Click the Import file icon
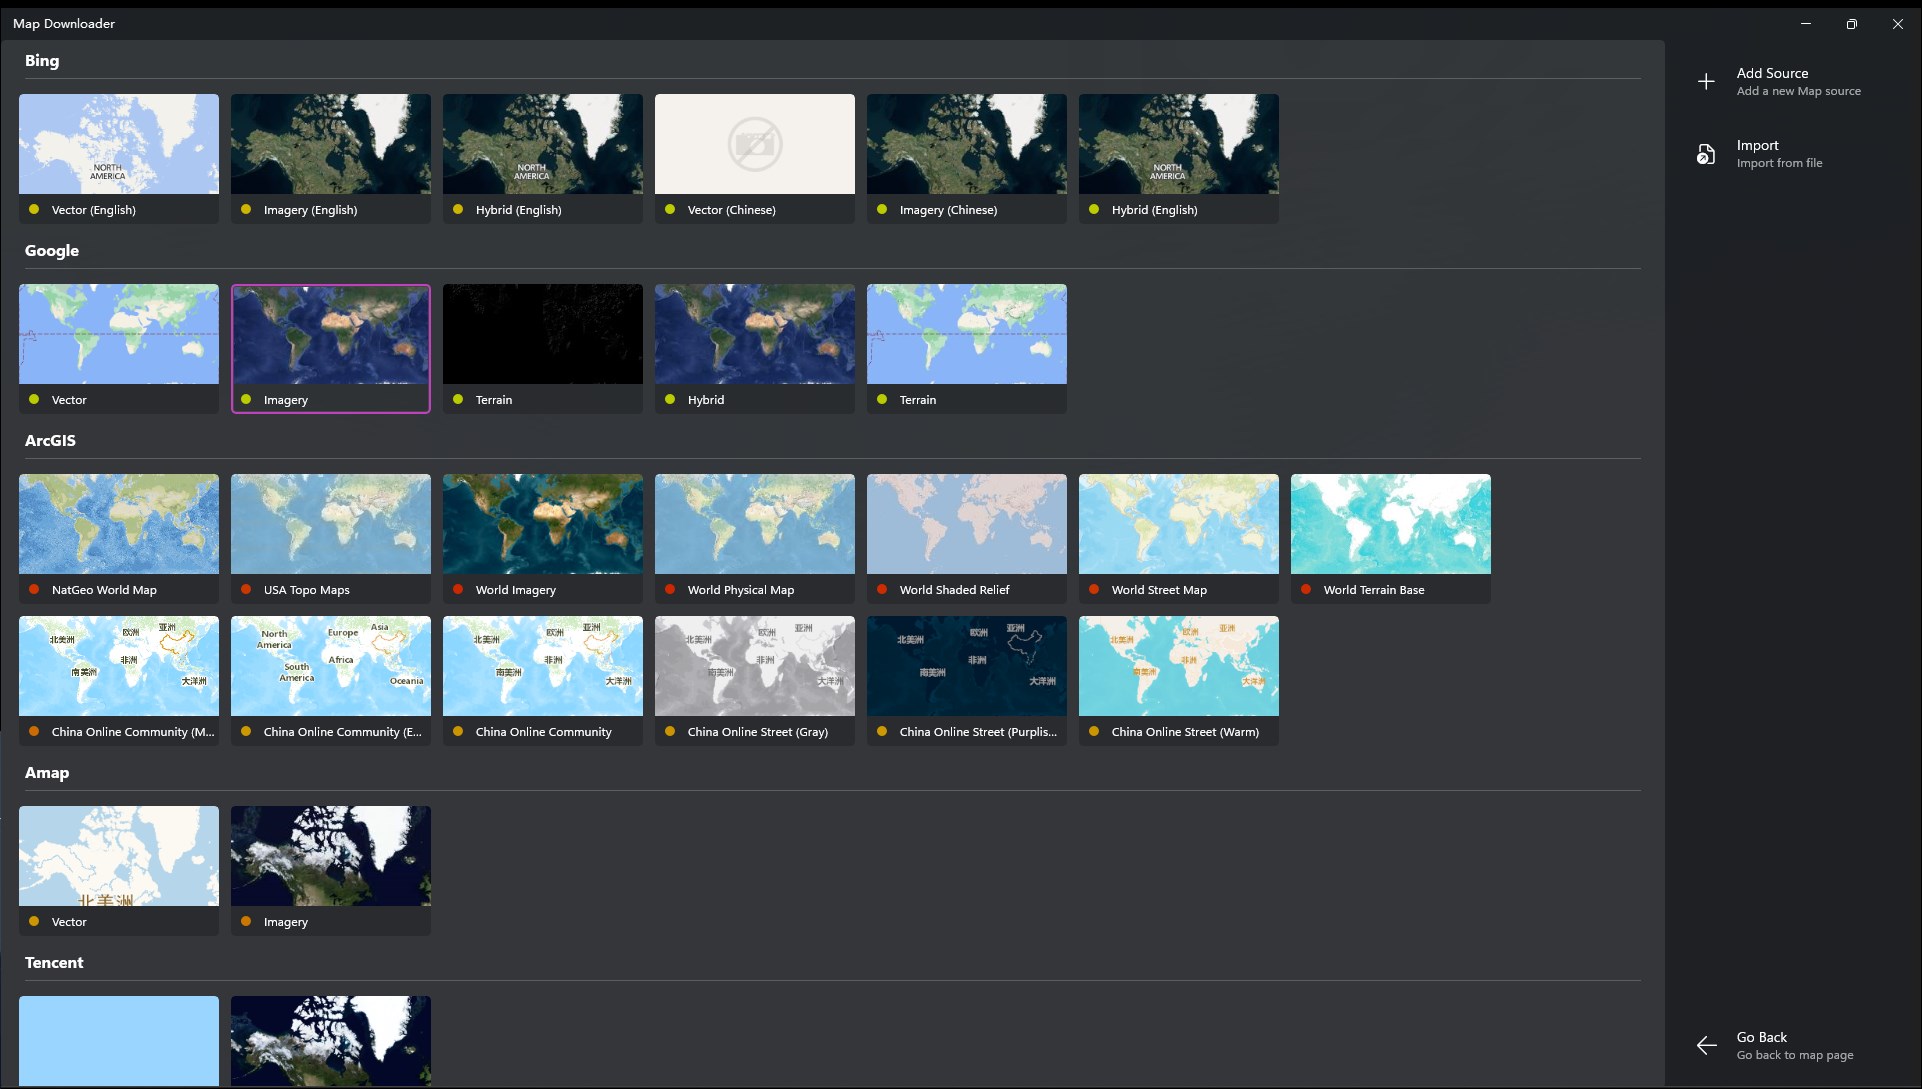This screenshot has width=1922, height=1089. 1706,154
